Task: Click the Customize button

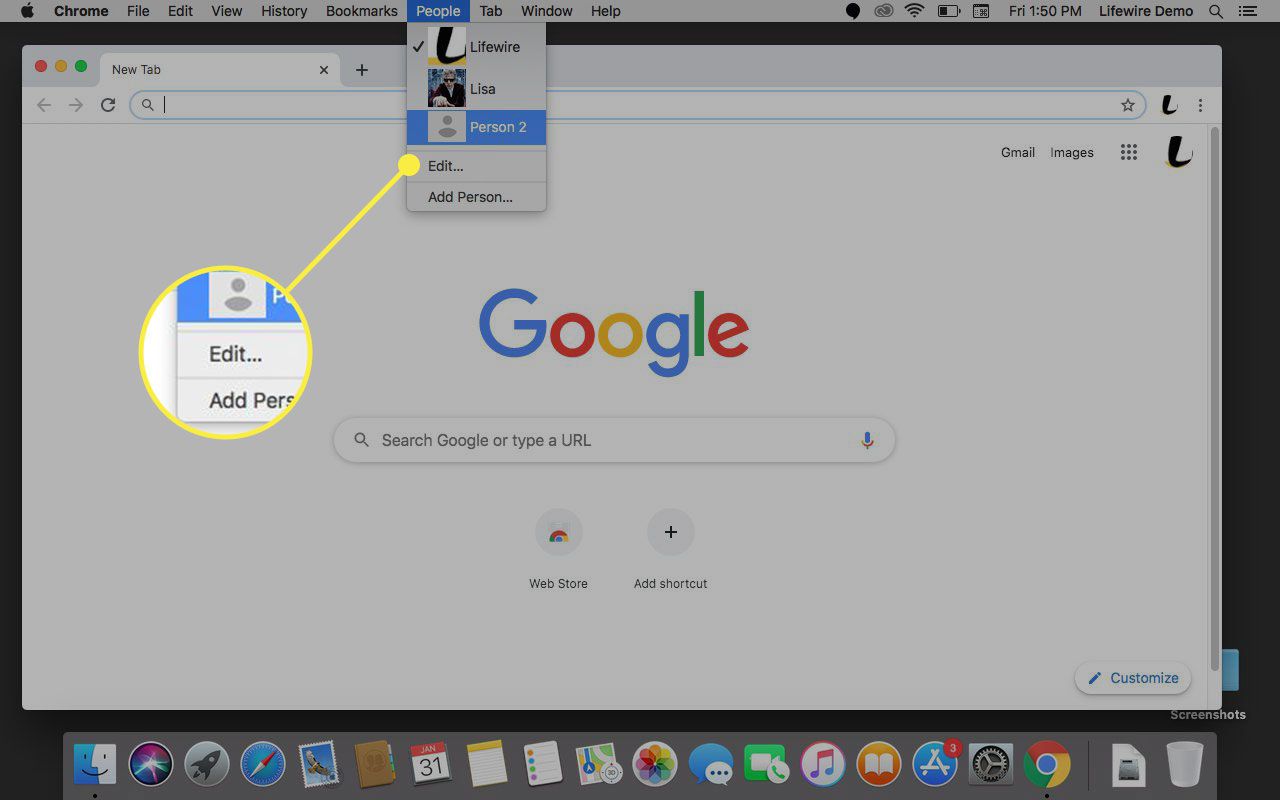Action: pos(1133,678)
